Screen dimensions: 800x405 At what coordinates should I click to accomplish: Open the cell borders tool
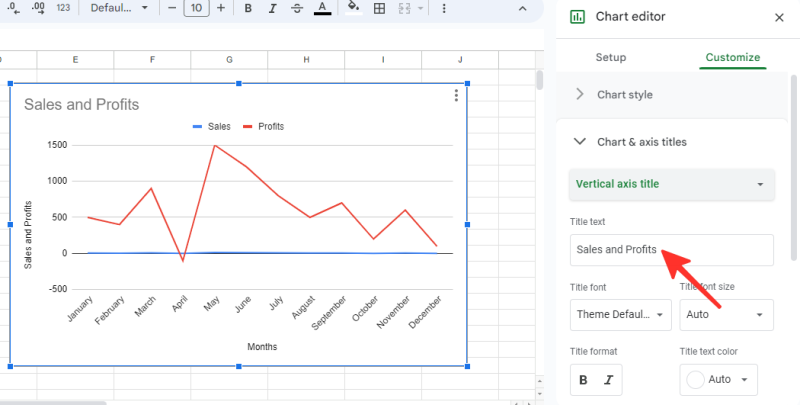pos(379,8)
